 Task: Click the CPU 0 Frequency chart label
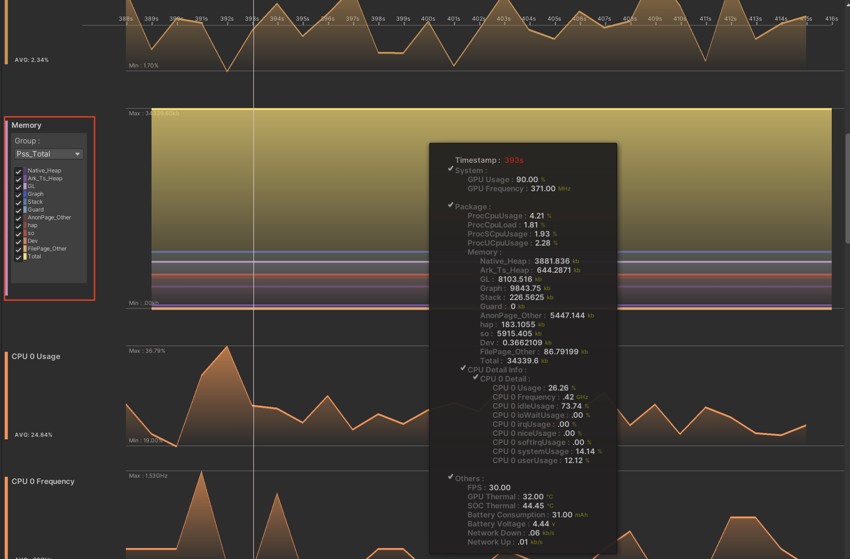(43, 481)
